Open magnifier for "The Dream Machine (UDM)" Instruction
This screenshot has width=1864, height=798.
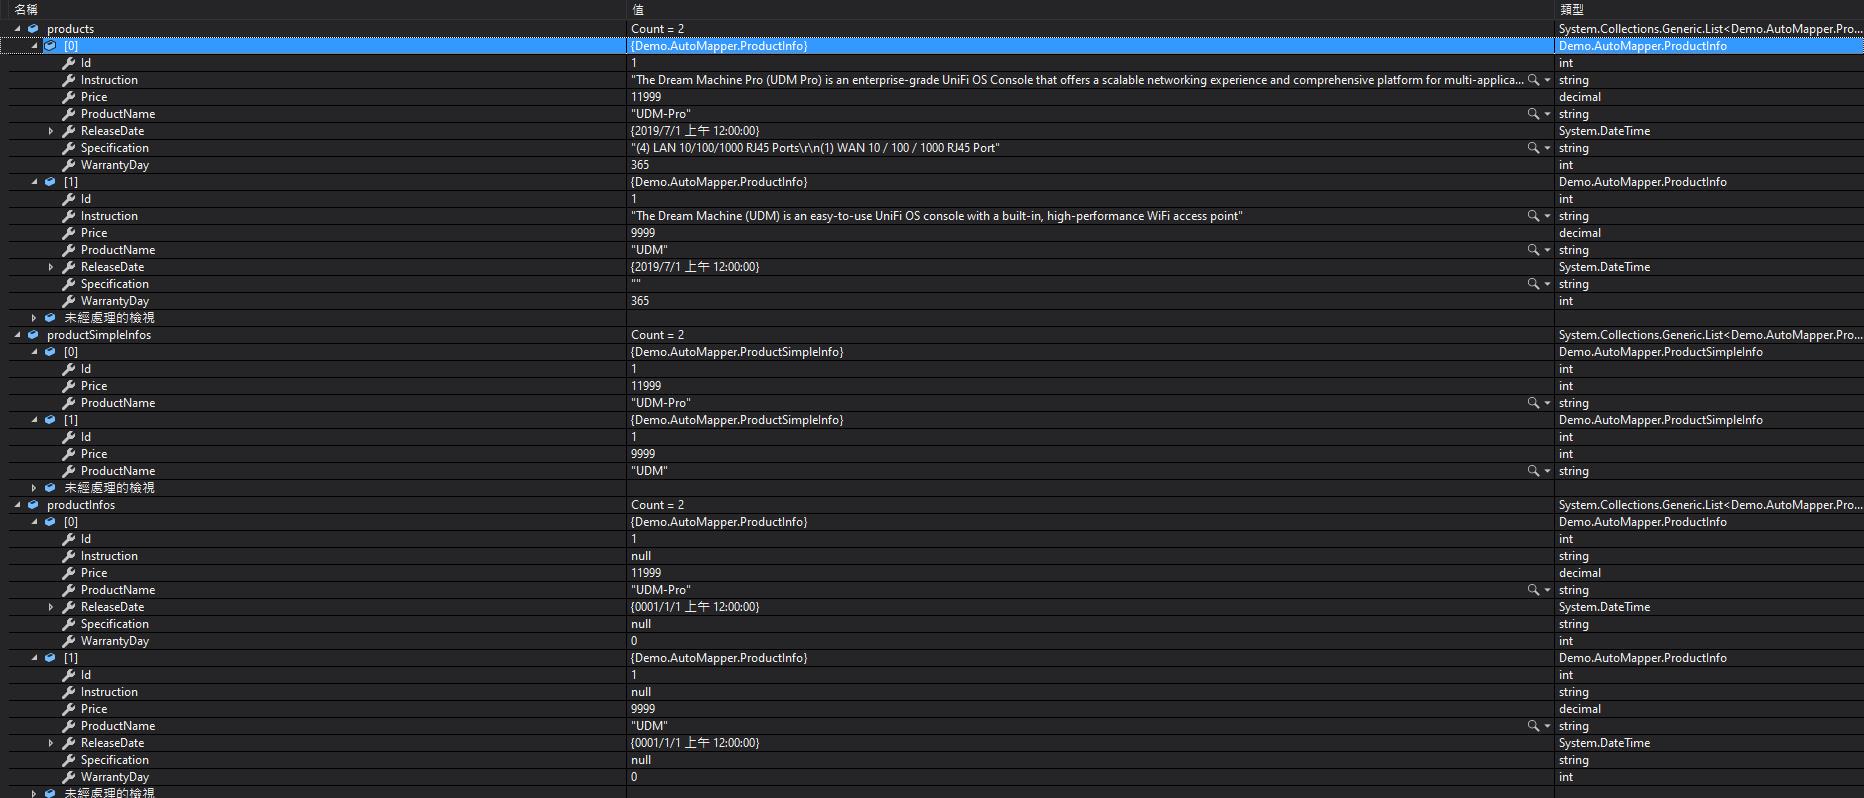(1533, 216)
